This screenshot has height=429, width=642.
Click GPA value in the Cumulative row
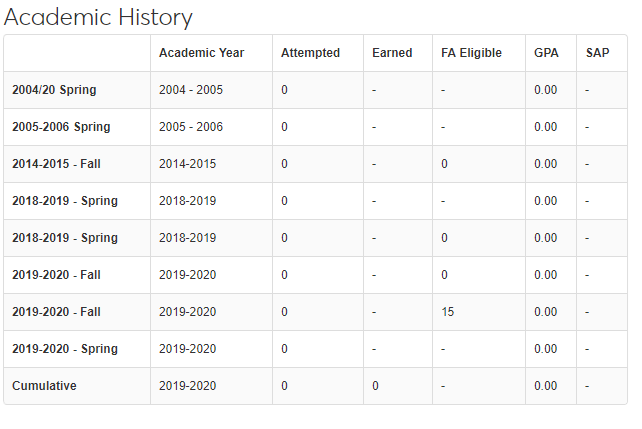545,386
